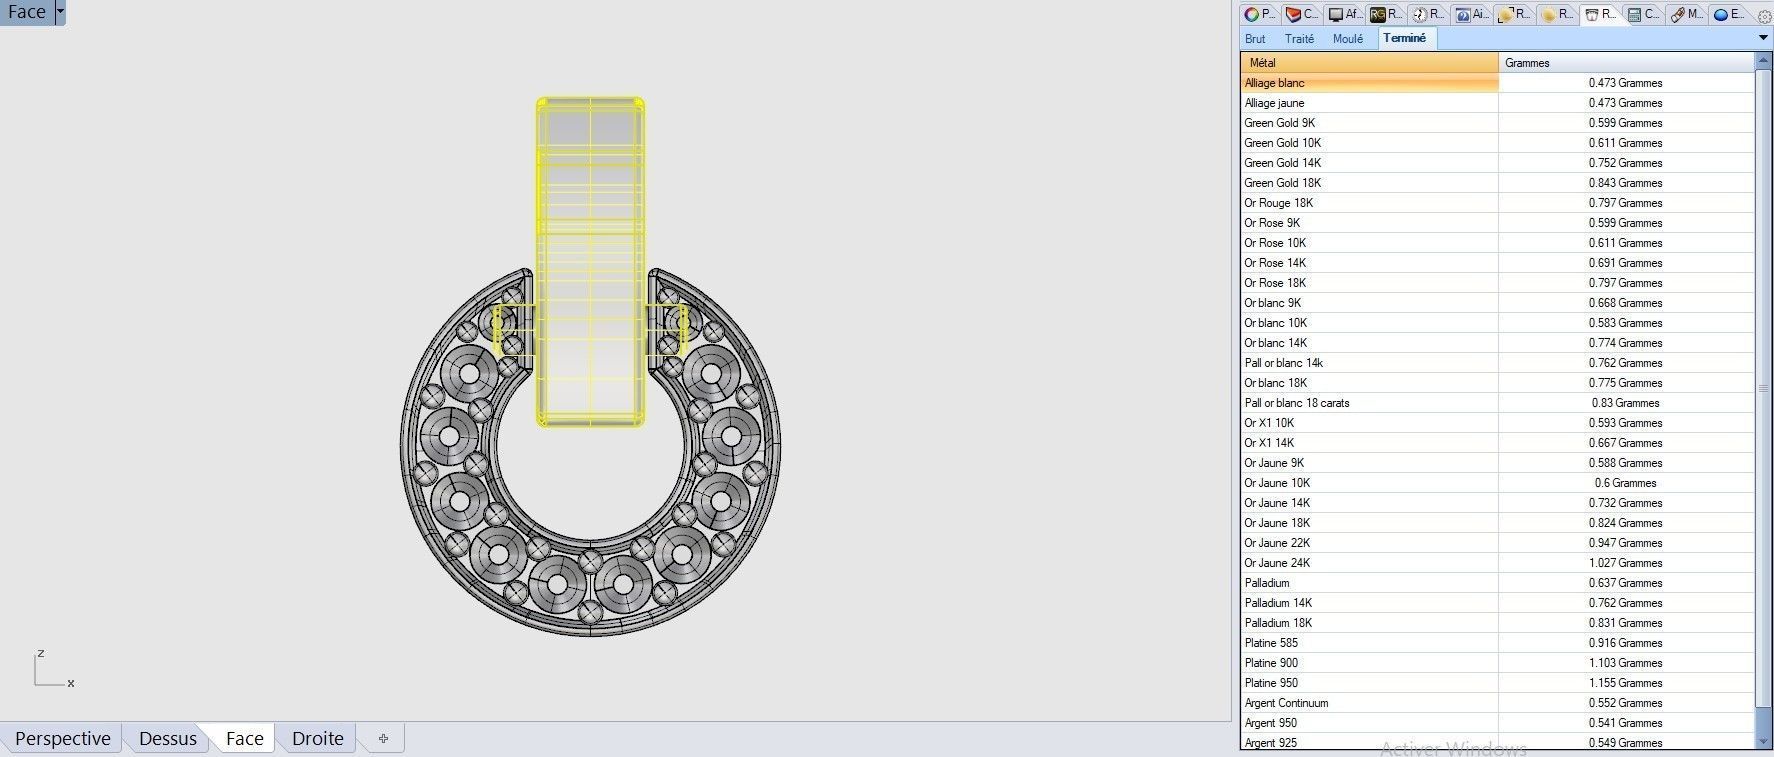Add a new viewport tab with plus icon

[x=383, y=739]
